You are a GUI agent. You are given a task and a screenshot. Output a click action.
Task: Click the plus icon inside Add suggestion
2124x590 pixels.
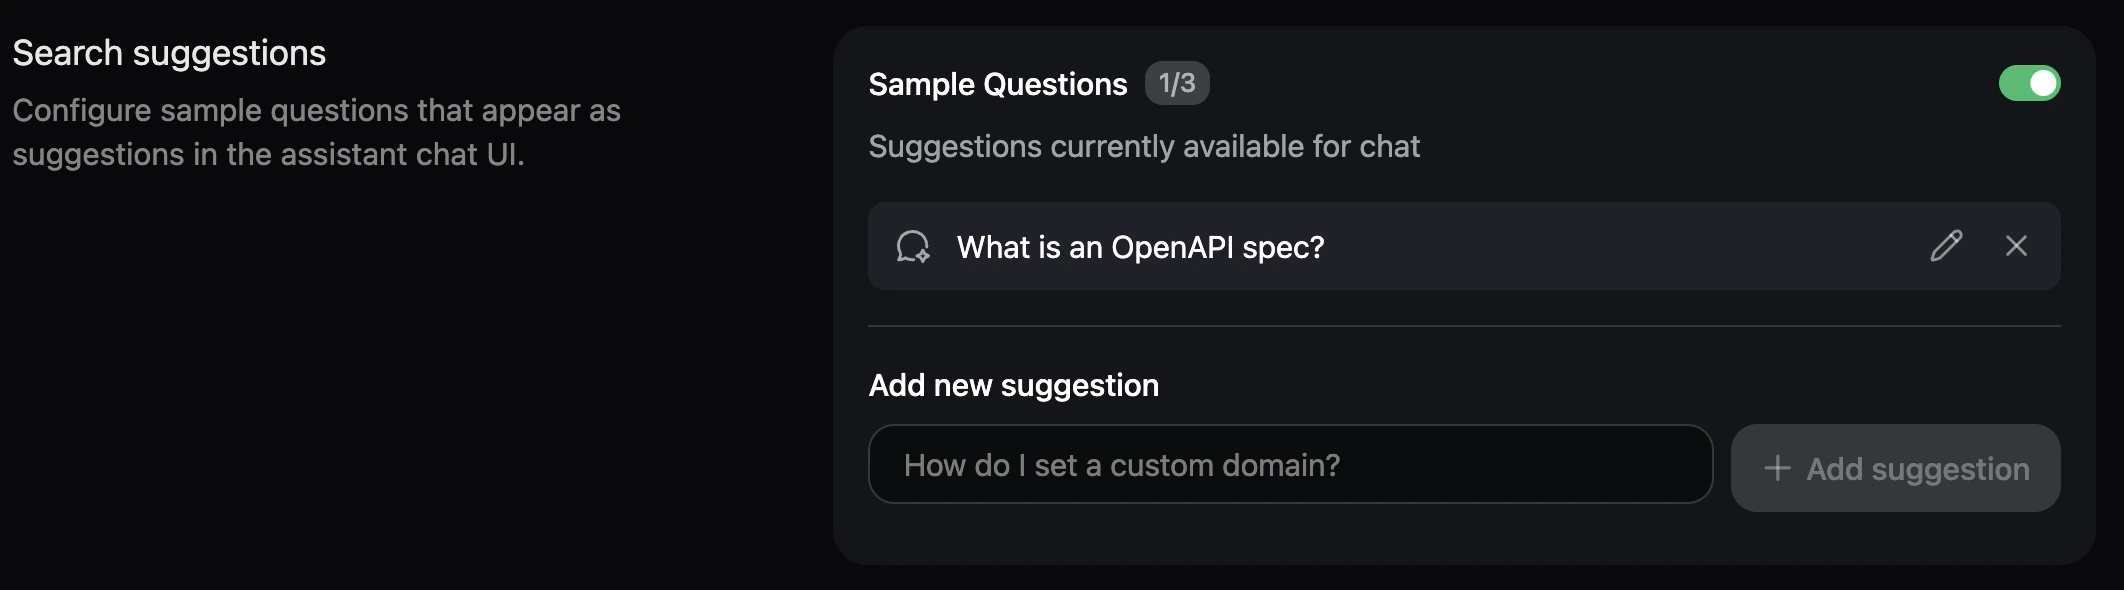pos(1776,468)
